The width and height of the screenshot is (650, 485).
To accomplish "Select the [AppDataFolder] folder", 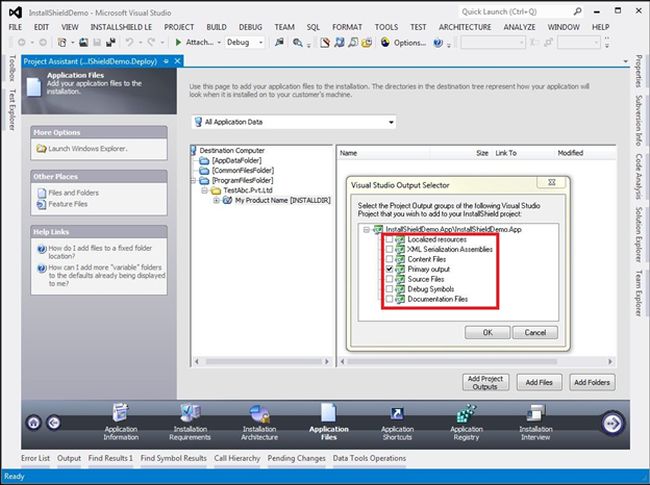I will (x=236, y=160).
